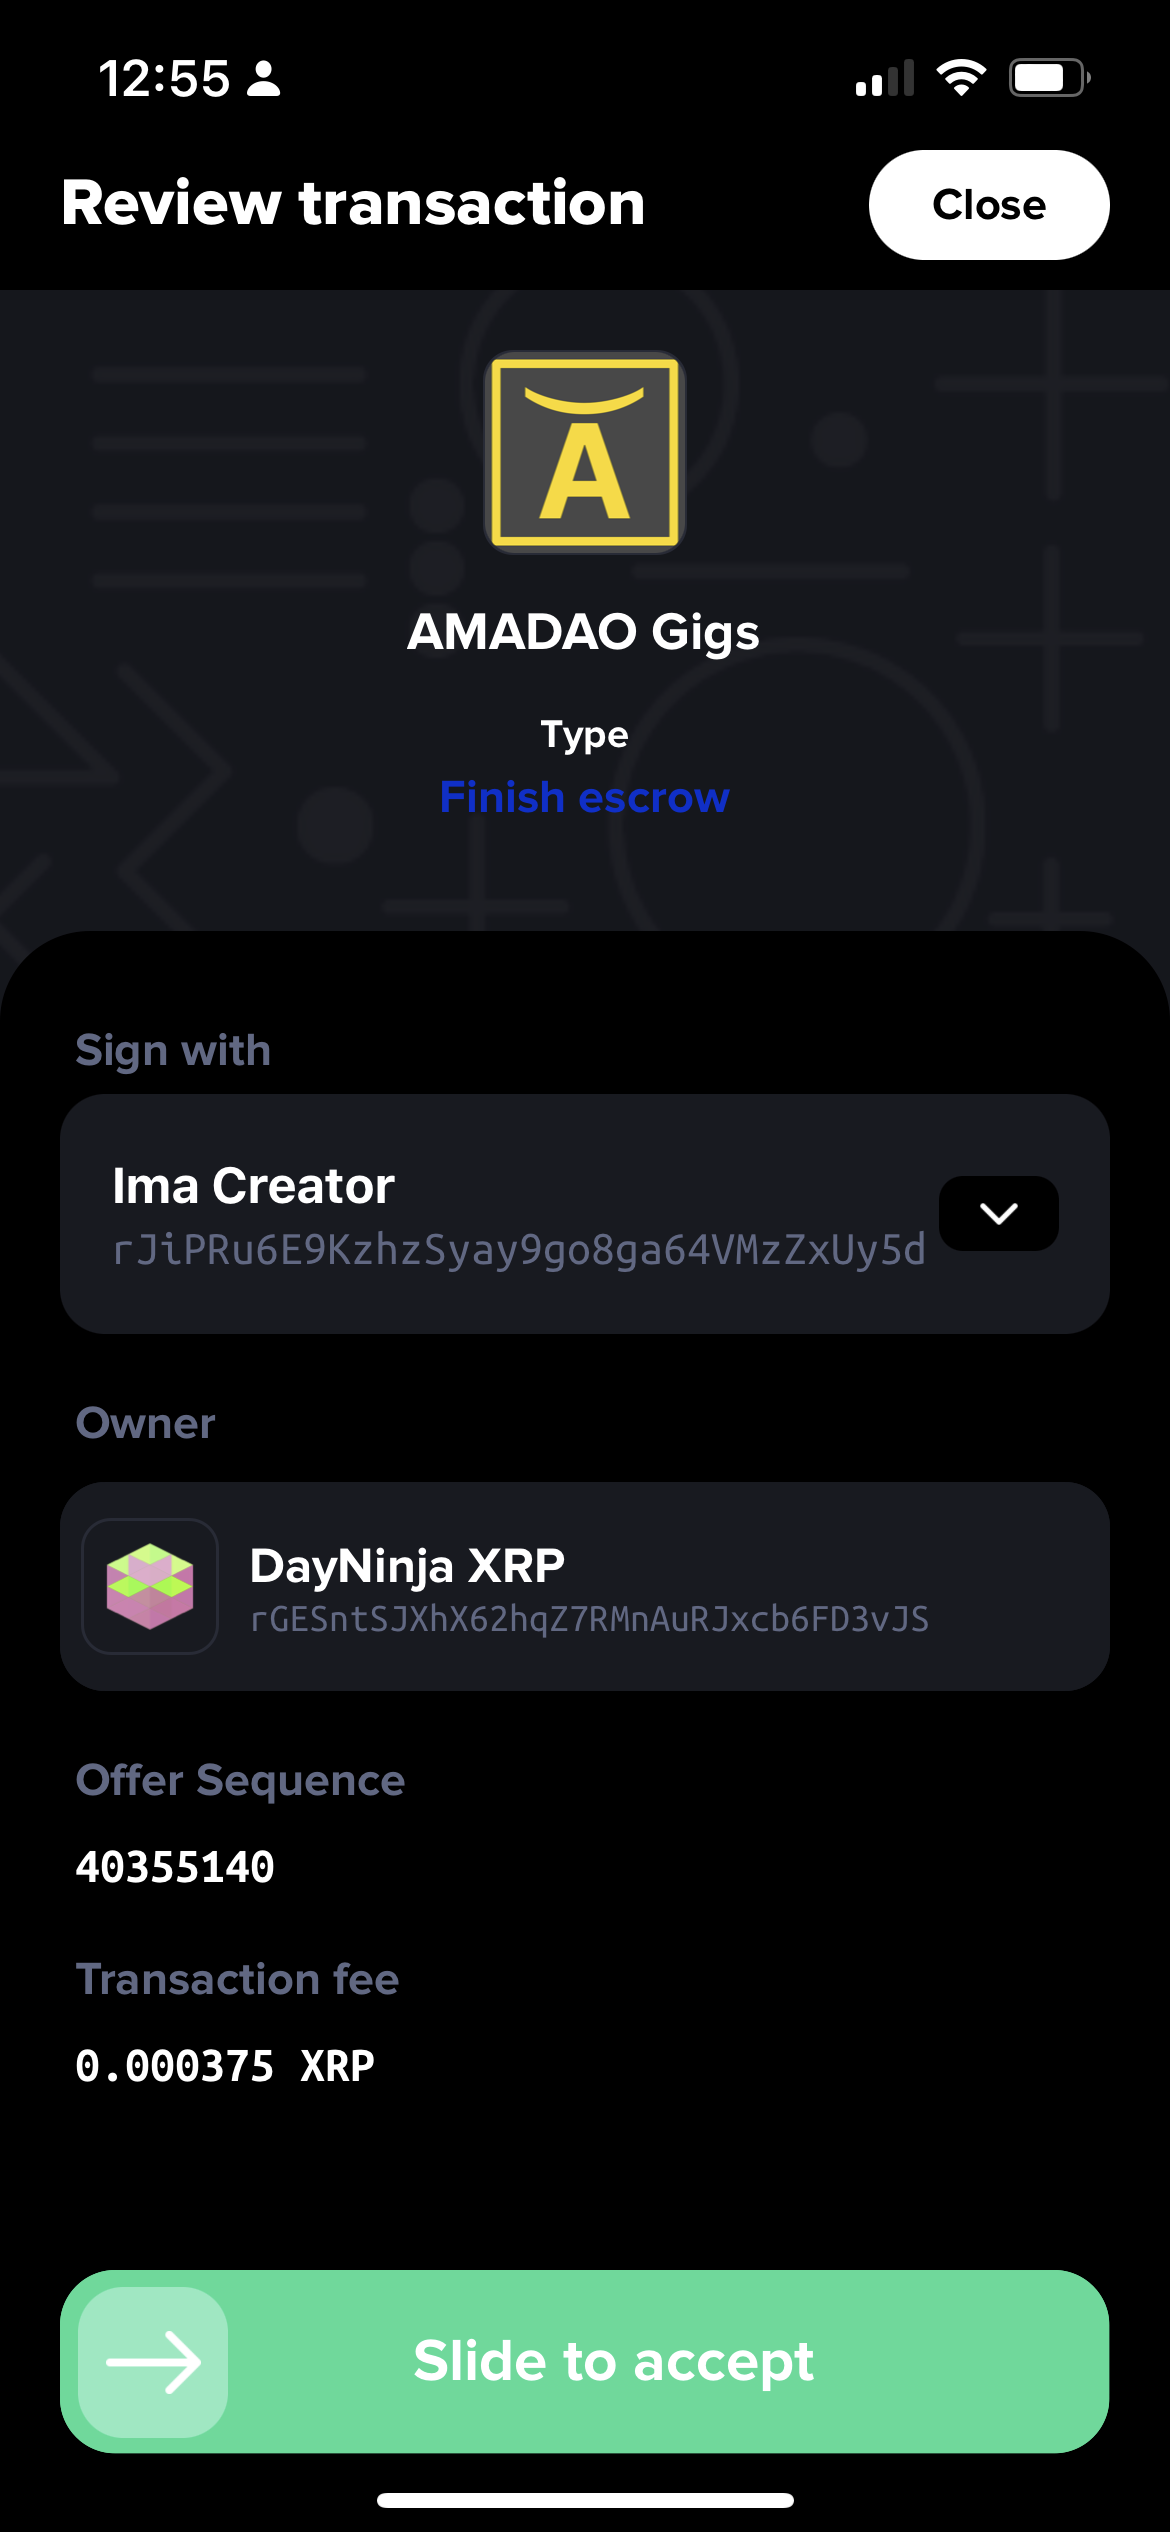This screenshot has height=2532, width=1170.
Task: Tap the Wi-Fi status icon
Action: point(960,78)
